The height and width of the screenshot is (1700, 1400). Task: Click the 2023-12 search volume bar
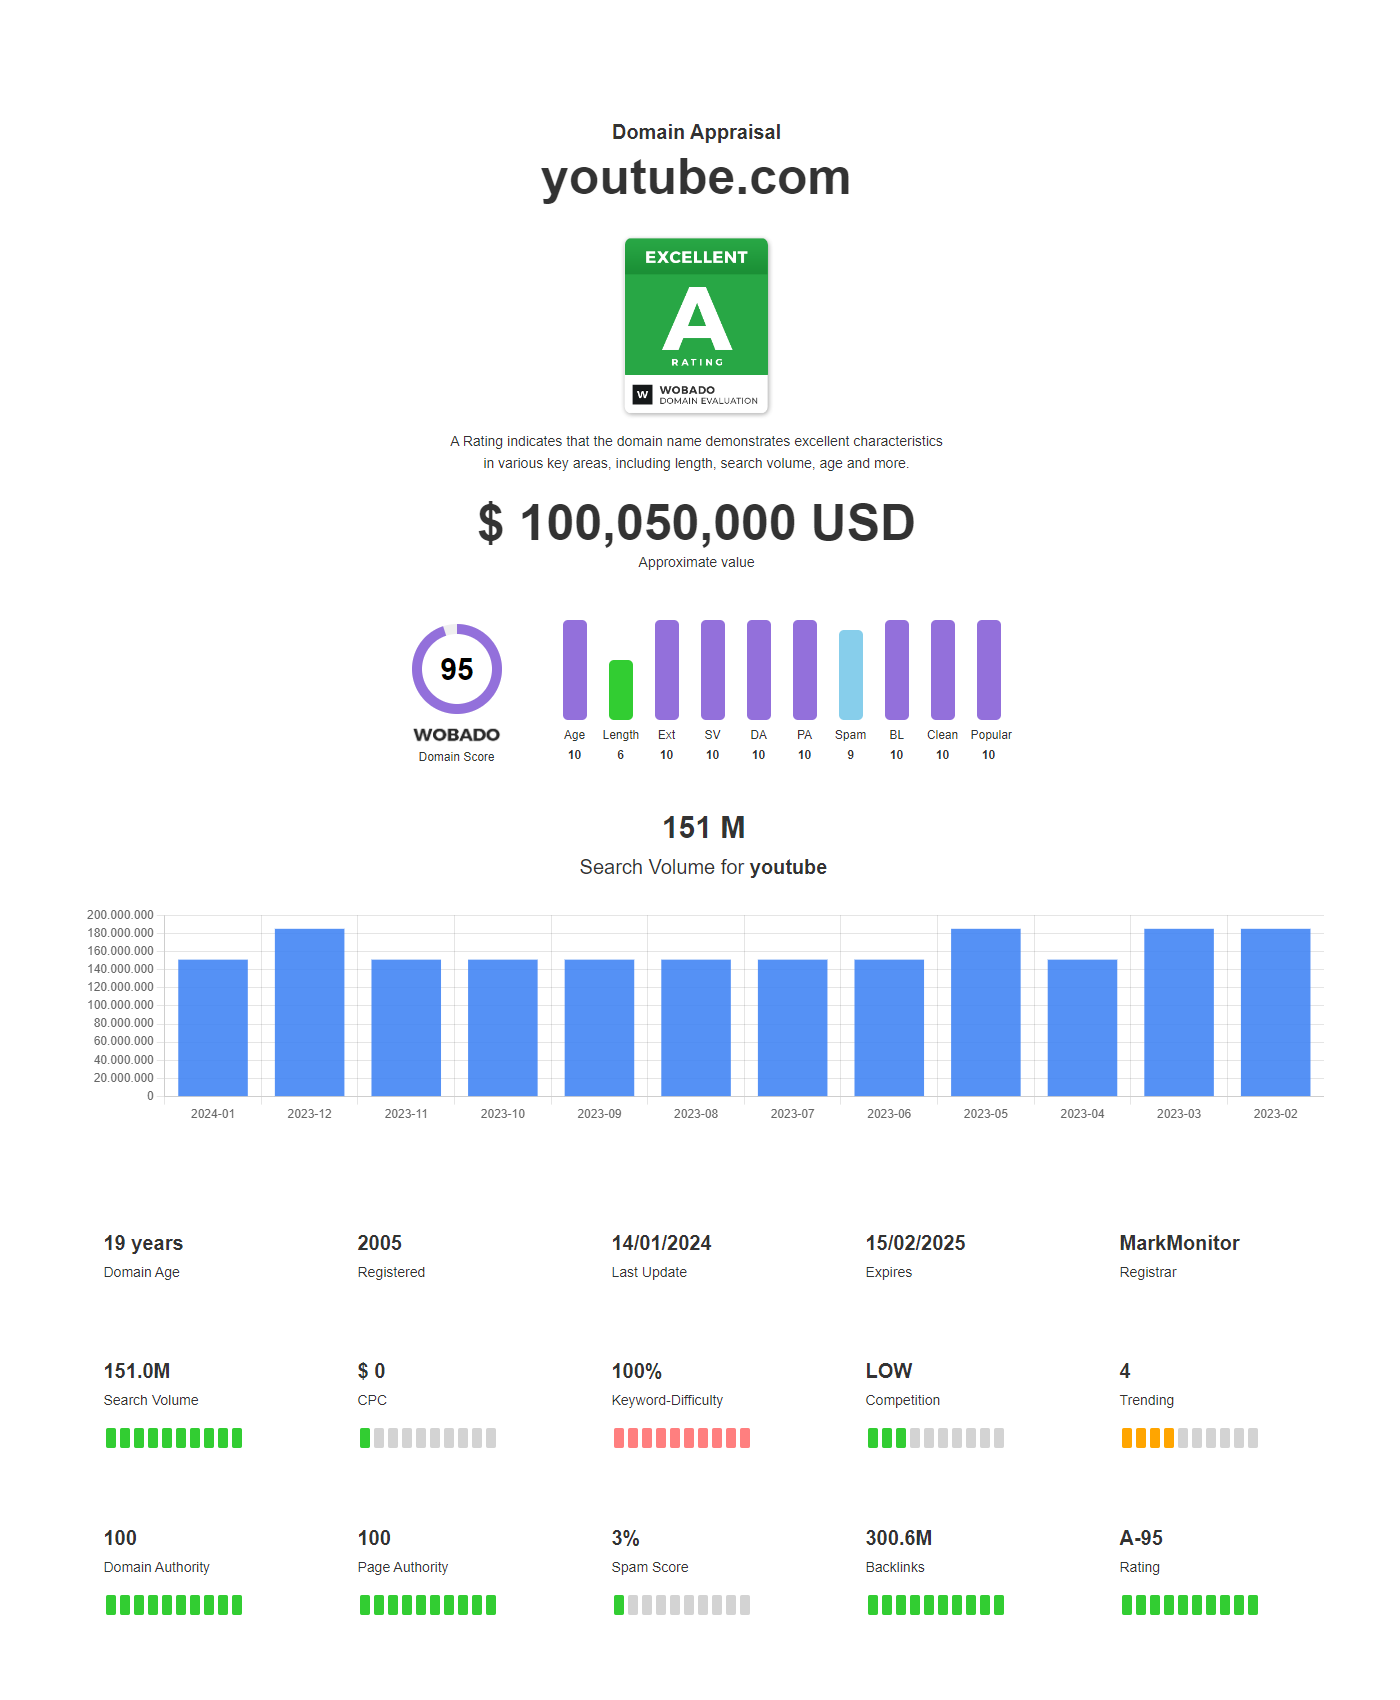tap(310, 1012)
